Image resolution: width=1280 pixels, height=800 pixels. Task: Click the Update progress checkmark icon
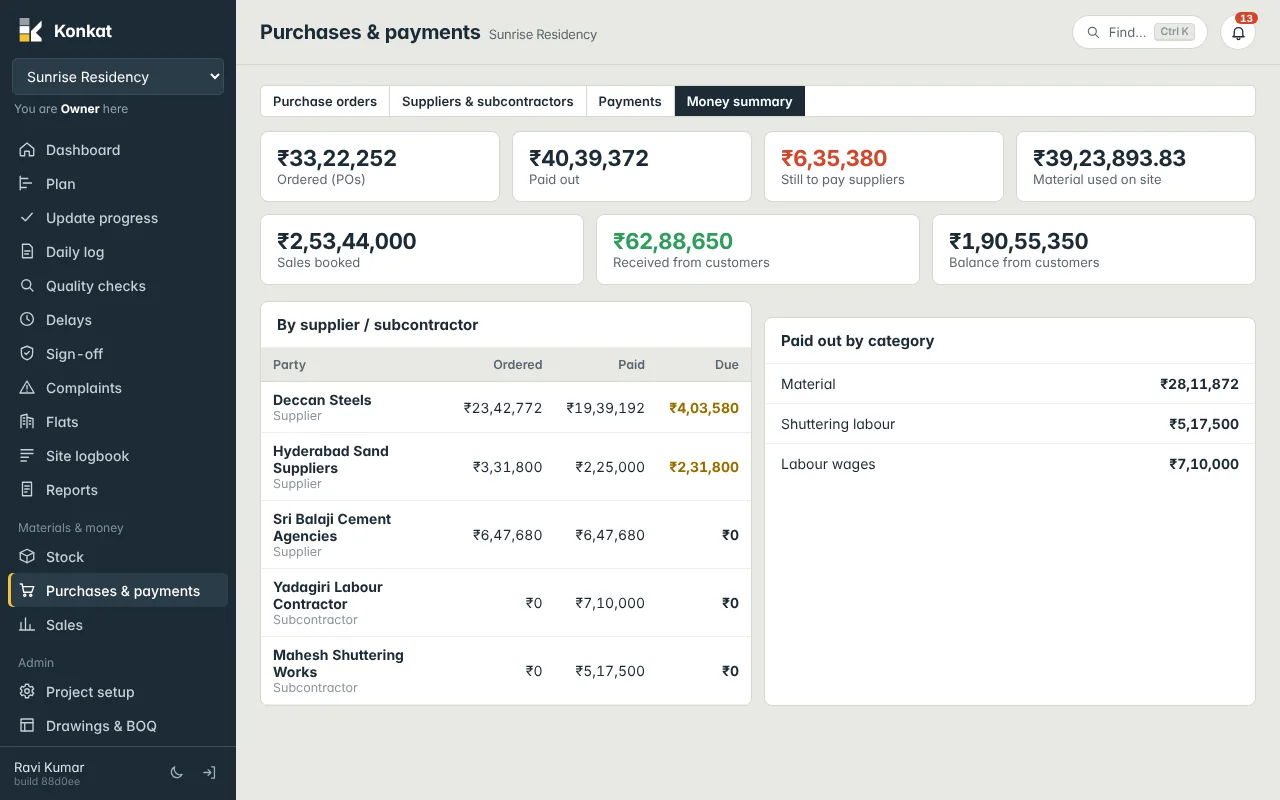(27, 218)
